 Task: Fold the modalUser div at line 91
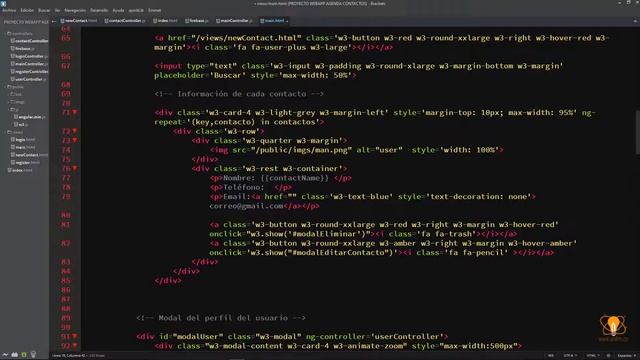click(x=75, y=336)
